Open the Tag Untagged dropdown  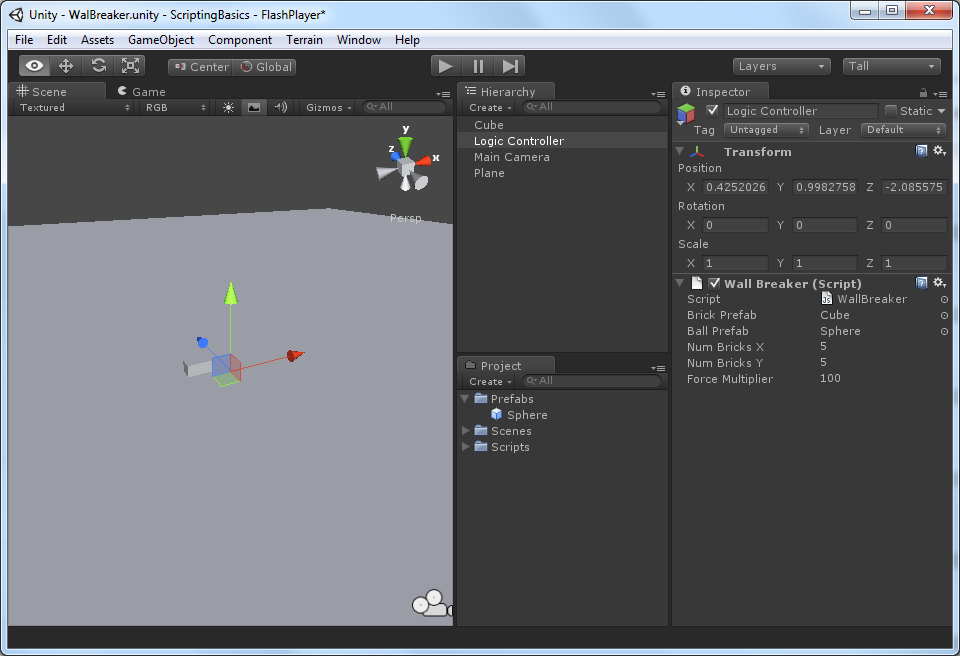pyautogui.click(x=766, y=130)
